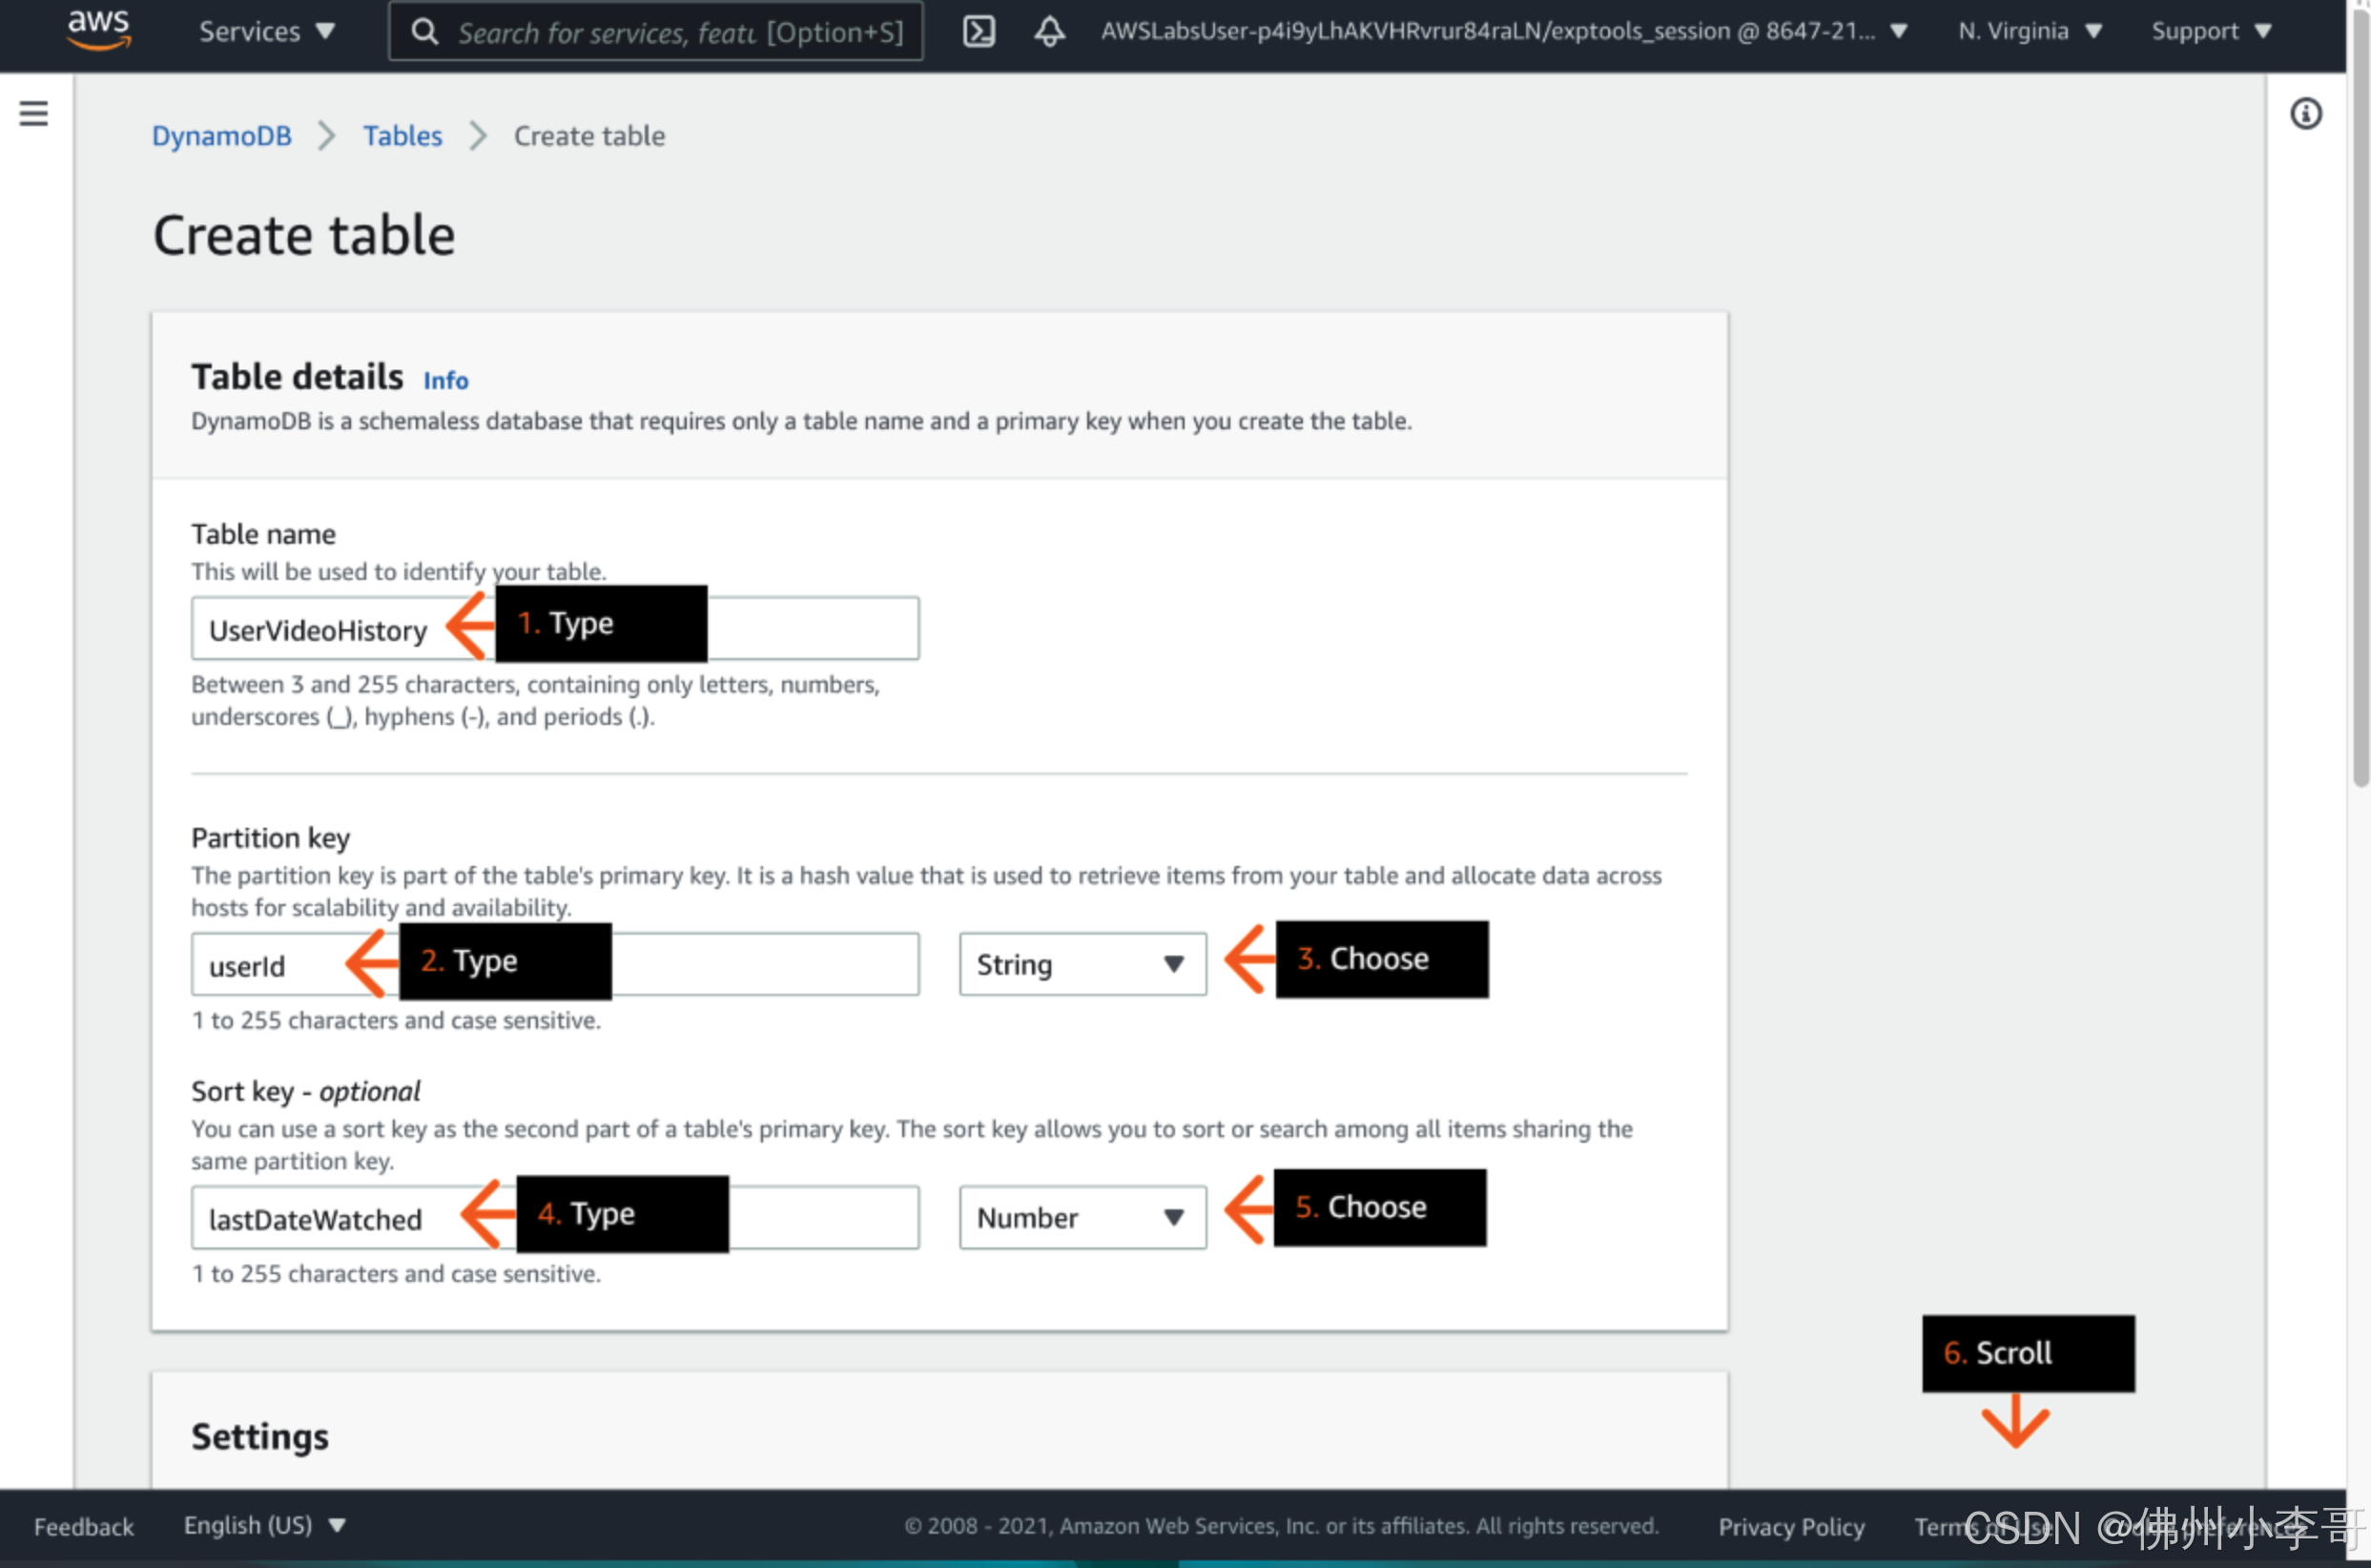Click the Sort key name field
The image size is (2371, 1568).
[x=555, y=1217]
